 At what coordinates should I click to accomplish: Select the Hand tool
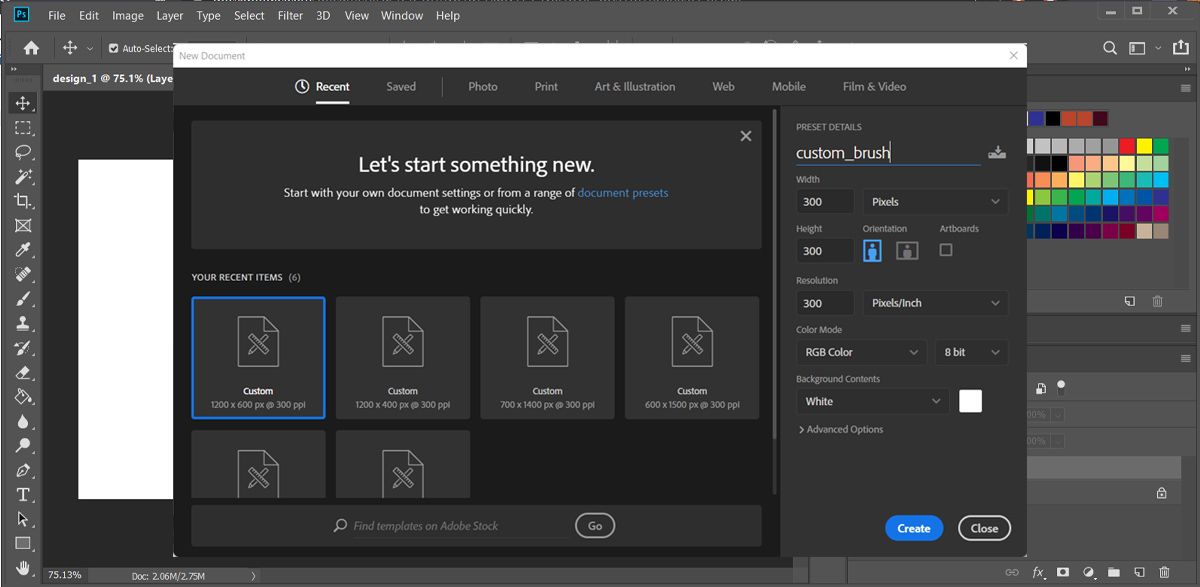[23, 569]
